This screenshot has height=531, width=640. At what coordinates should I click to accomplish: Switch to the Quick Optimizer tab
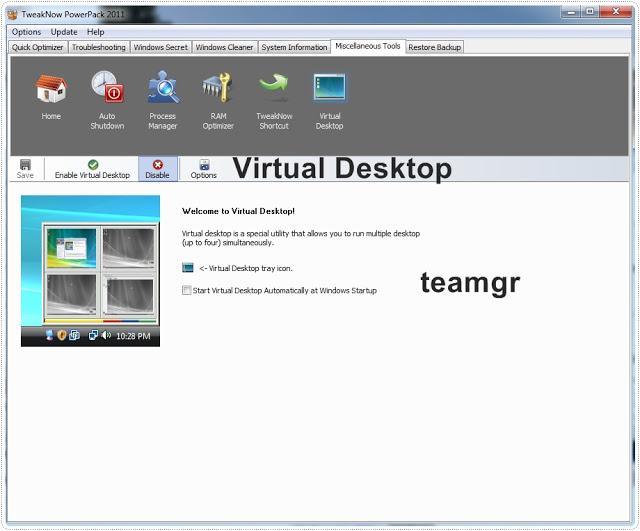pyautogui.click(x=38, y=47)
